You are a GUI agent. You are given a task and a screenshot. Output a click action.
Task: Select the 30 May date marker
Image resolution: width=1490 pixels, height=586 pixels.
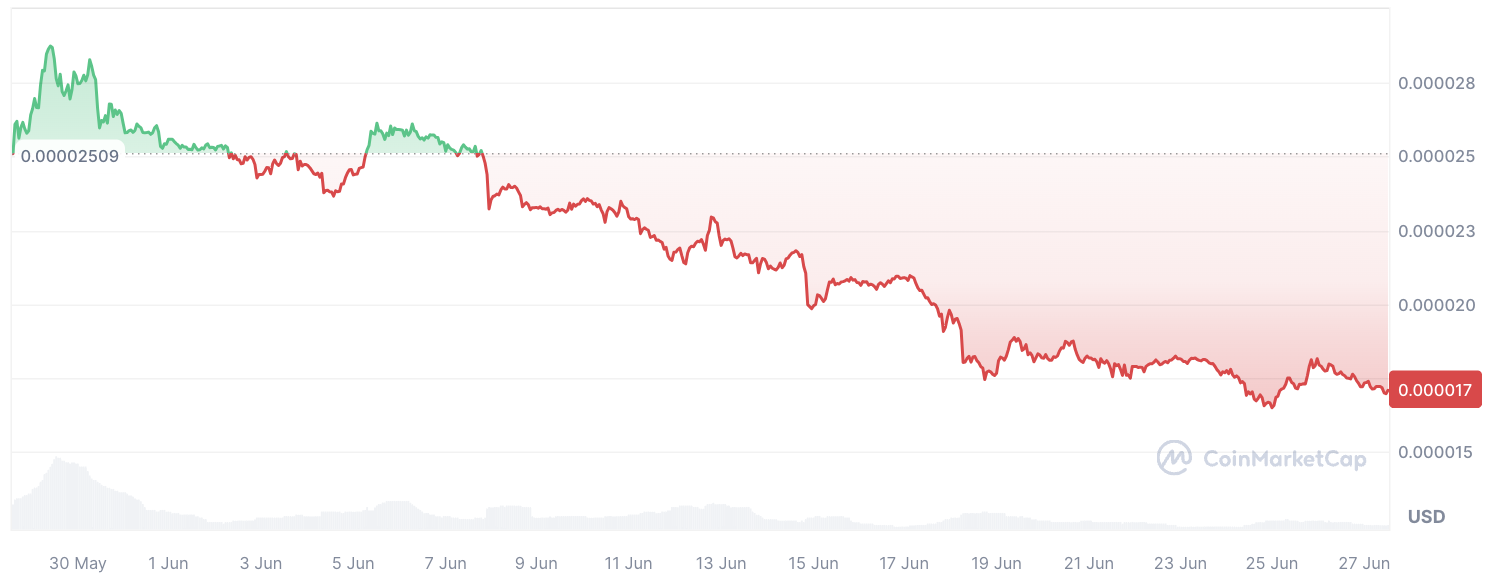point(78,564)
